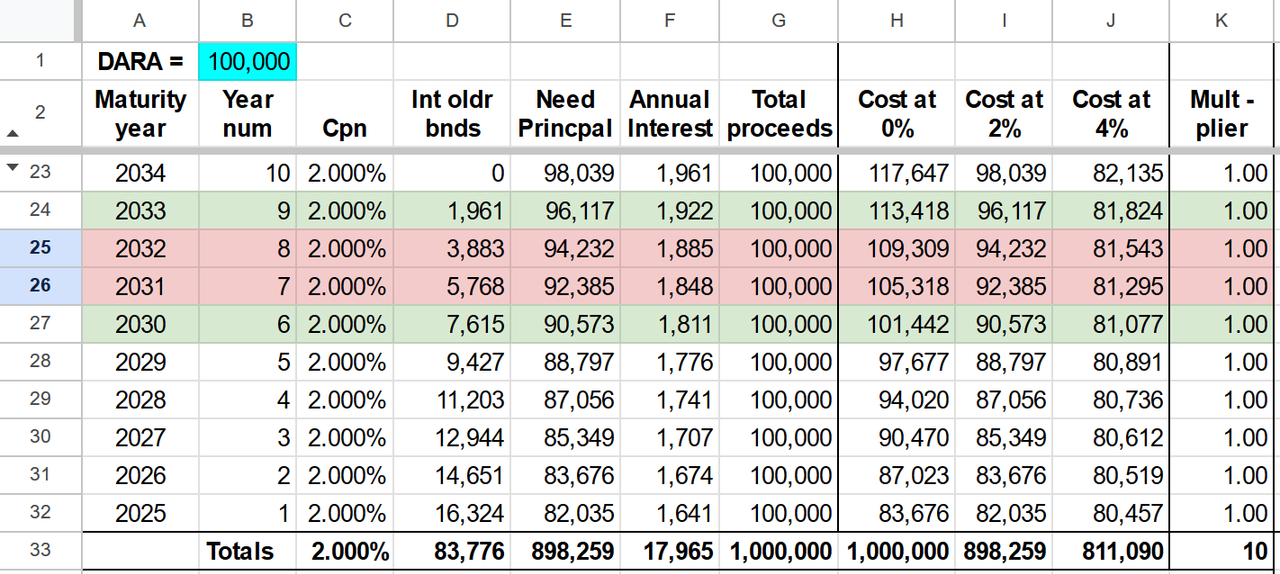This screenshot has height=574, width=1280.
Task: Click the maturity year cell 2025
Action: (x=139, y=514)
